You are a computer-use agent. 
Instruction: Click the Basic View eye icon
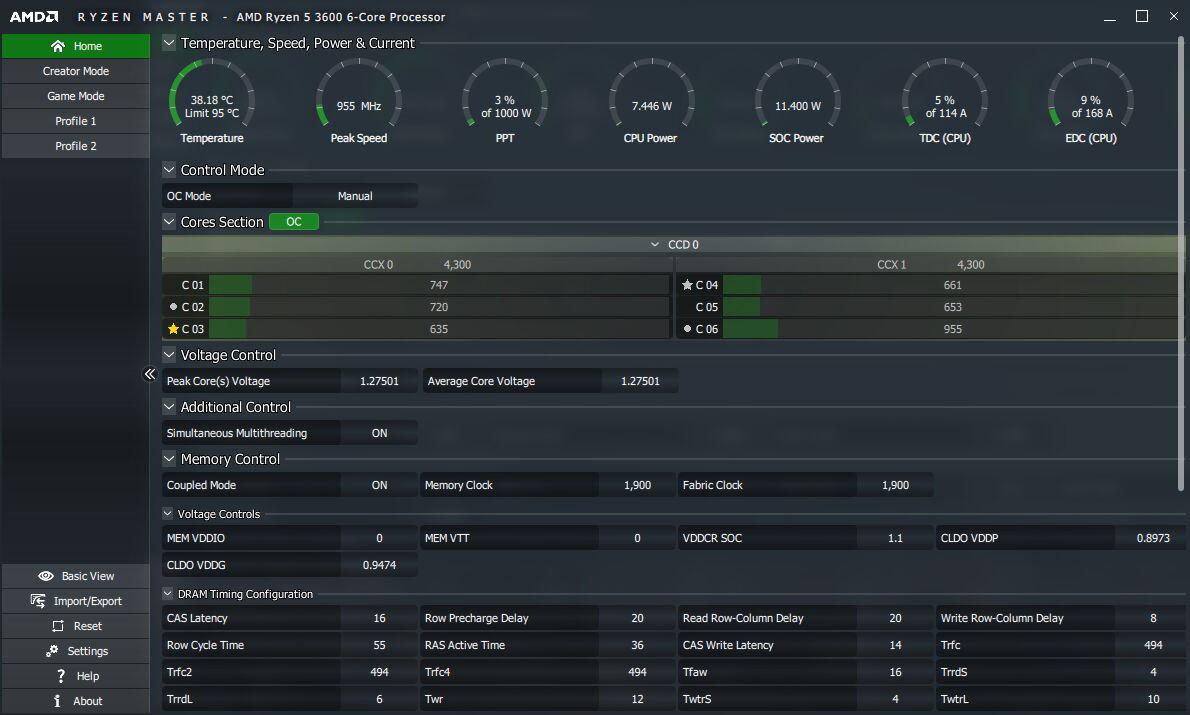coord(46,576)
